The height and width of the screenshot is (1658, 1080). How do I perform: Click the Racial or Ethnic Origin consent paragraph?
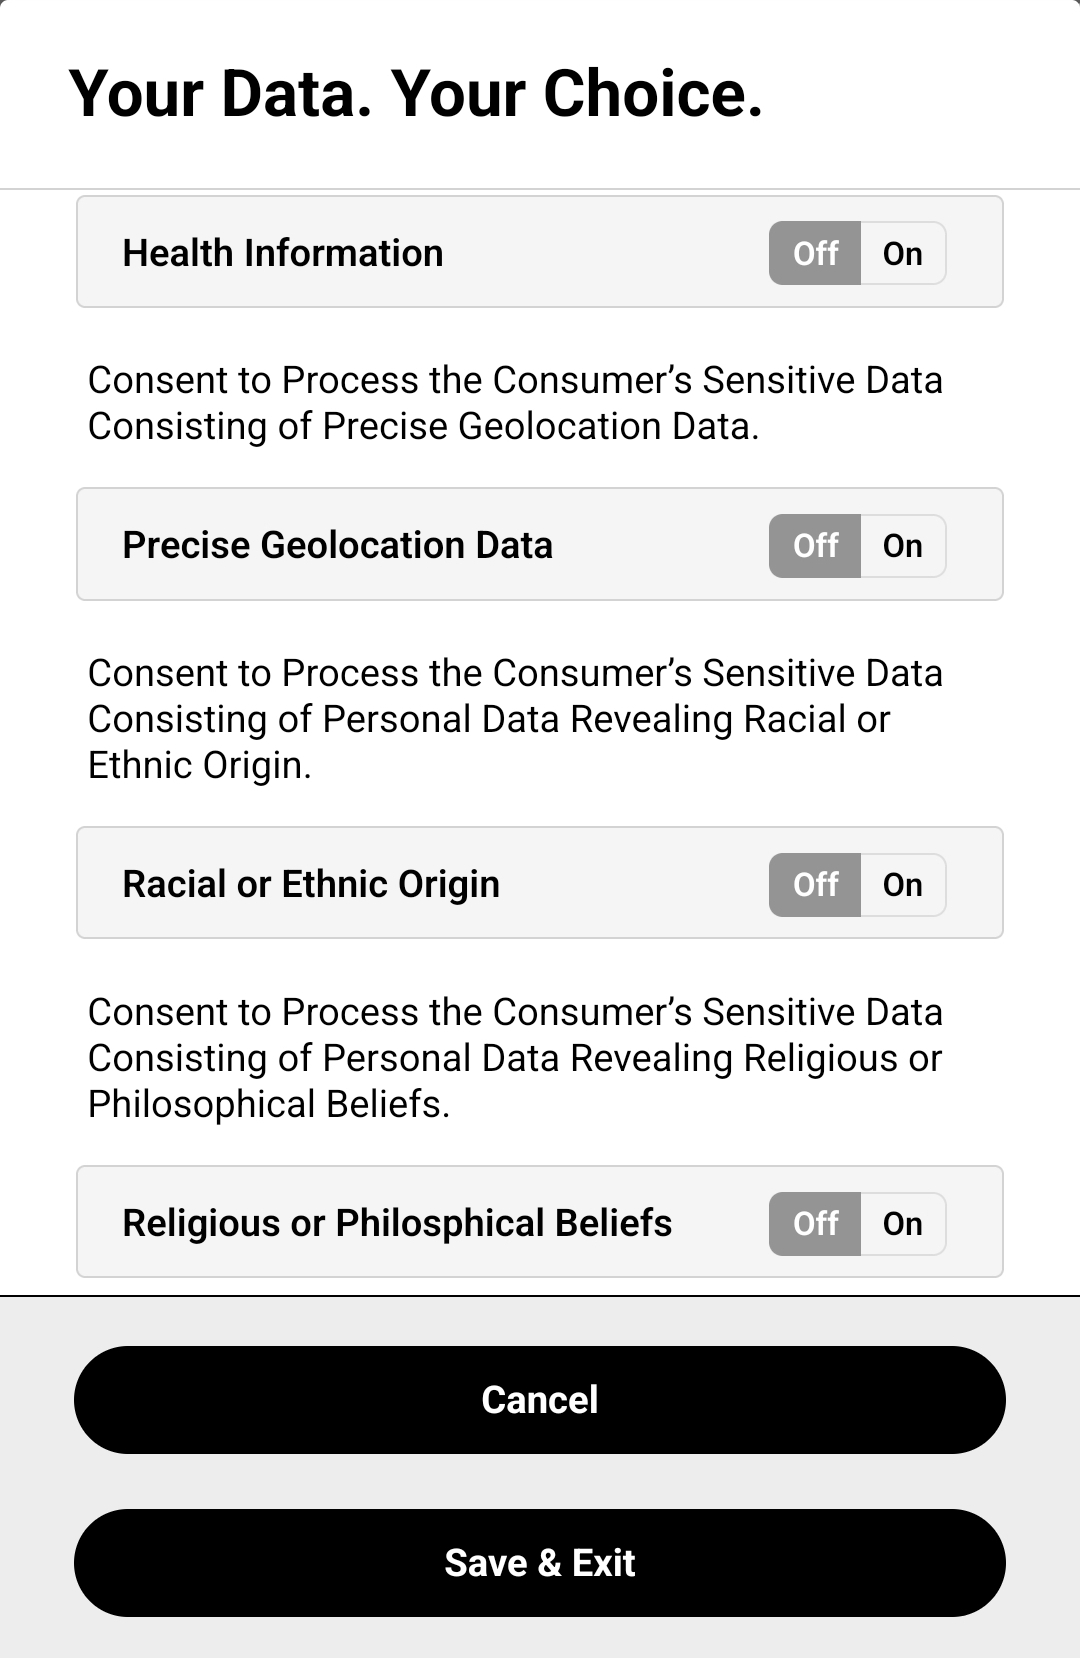tap(515, 719)
